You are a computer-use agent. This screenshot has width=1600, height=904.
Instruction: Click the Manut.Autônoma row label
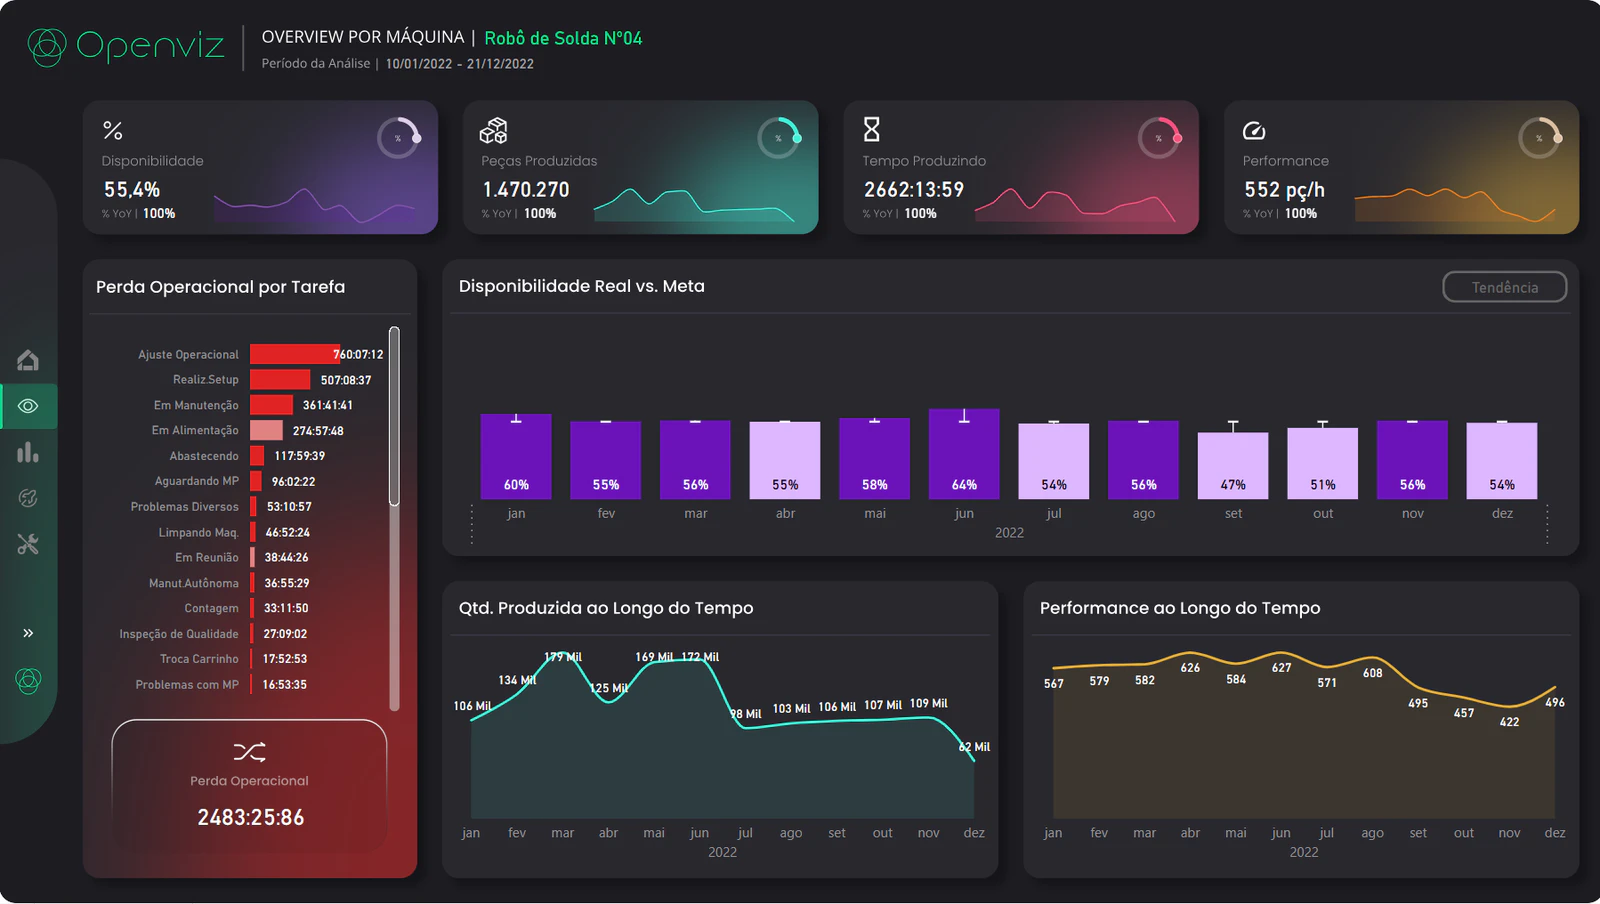pyautogui.click(x=194, y=583)
